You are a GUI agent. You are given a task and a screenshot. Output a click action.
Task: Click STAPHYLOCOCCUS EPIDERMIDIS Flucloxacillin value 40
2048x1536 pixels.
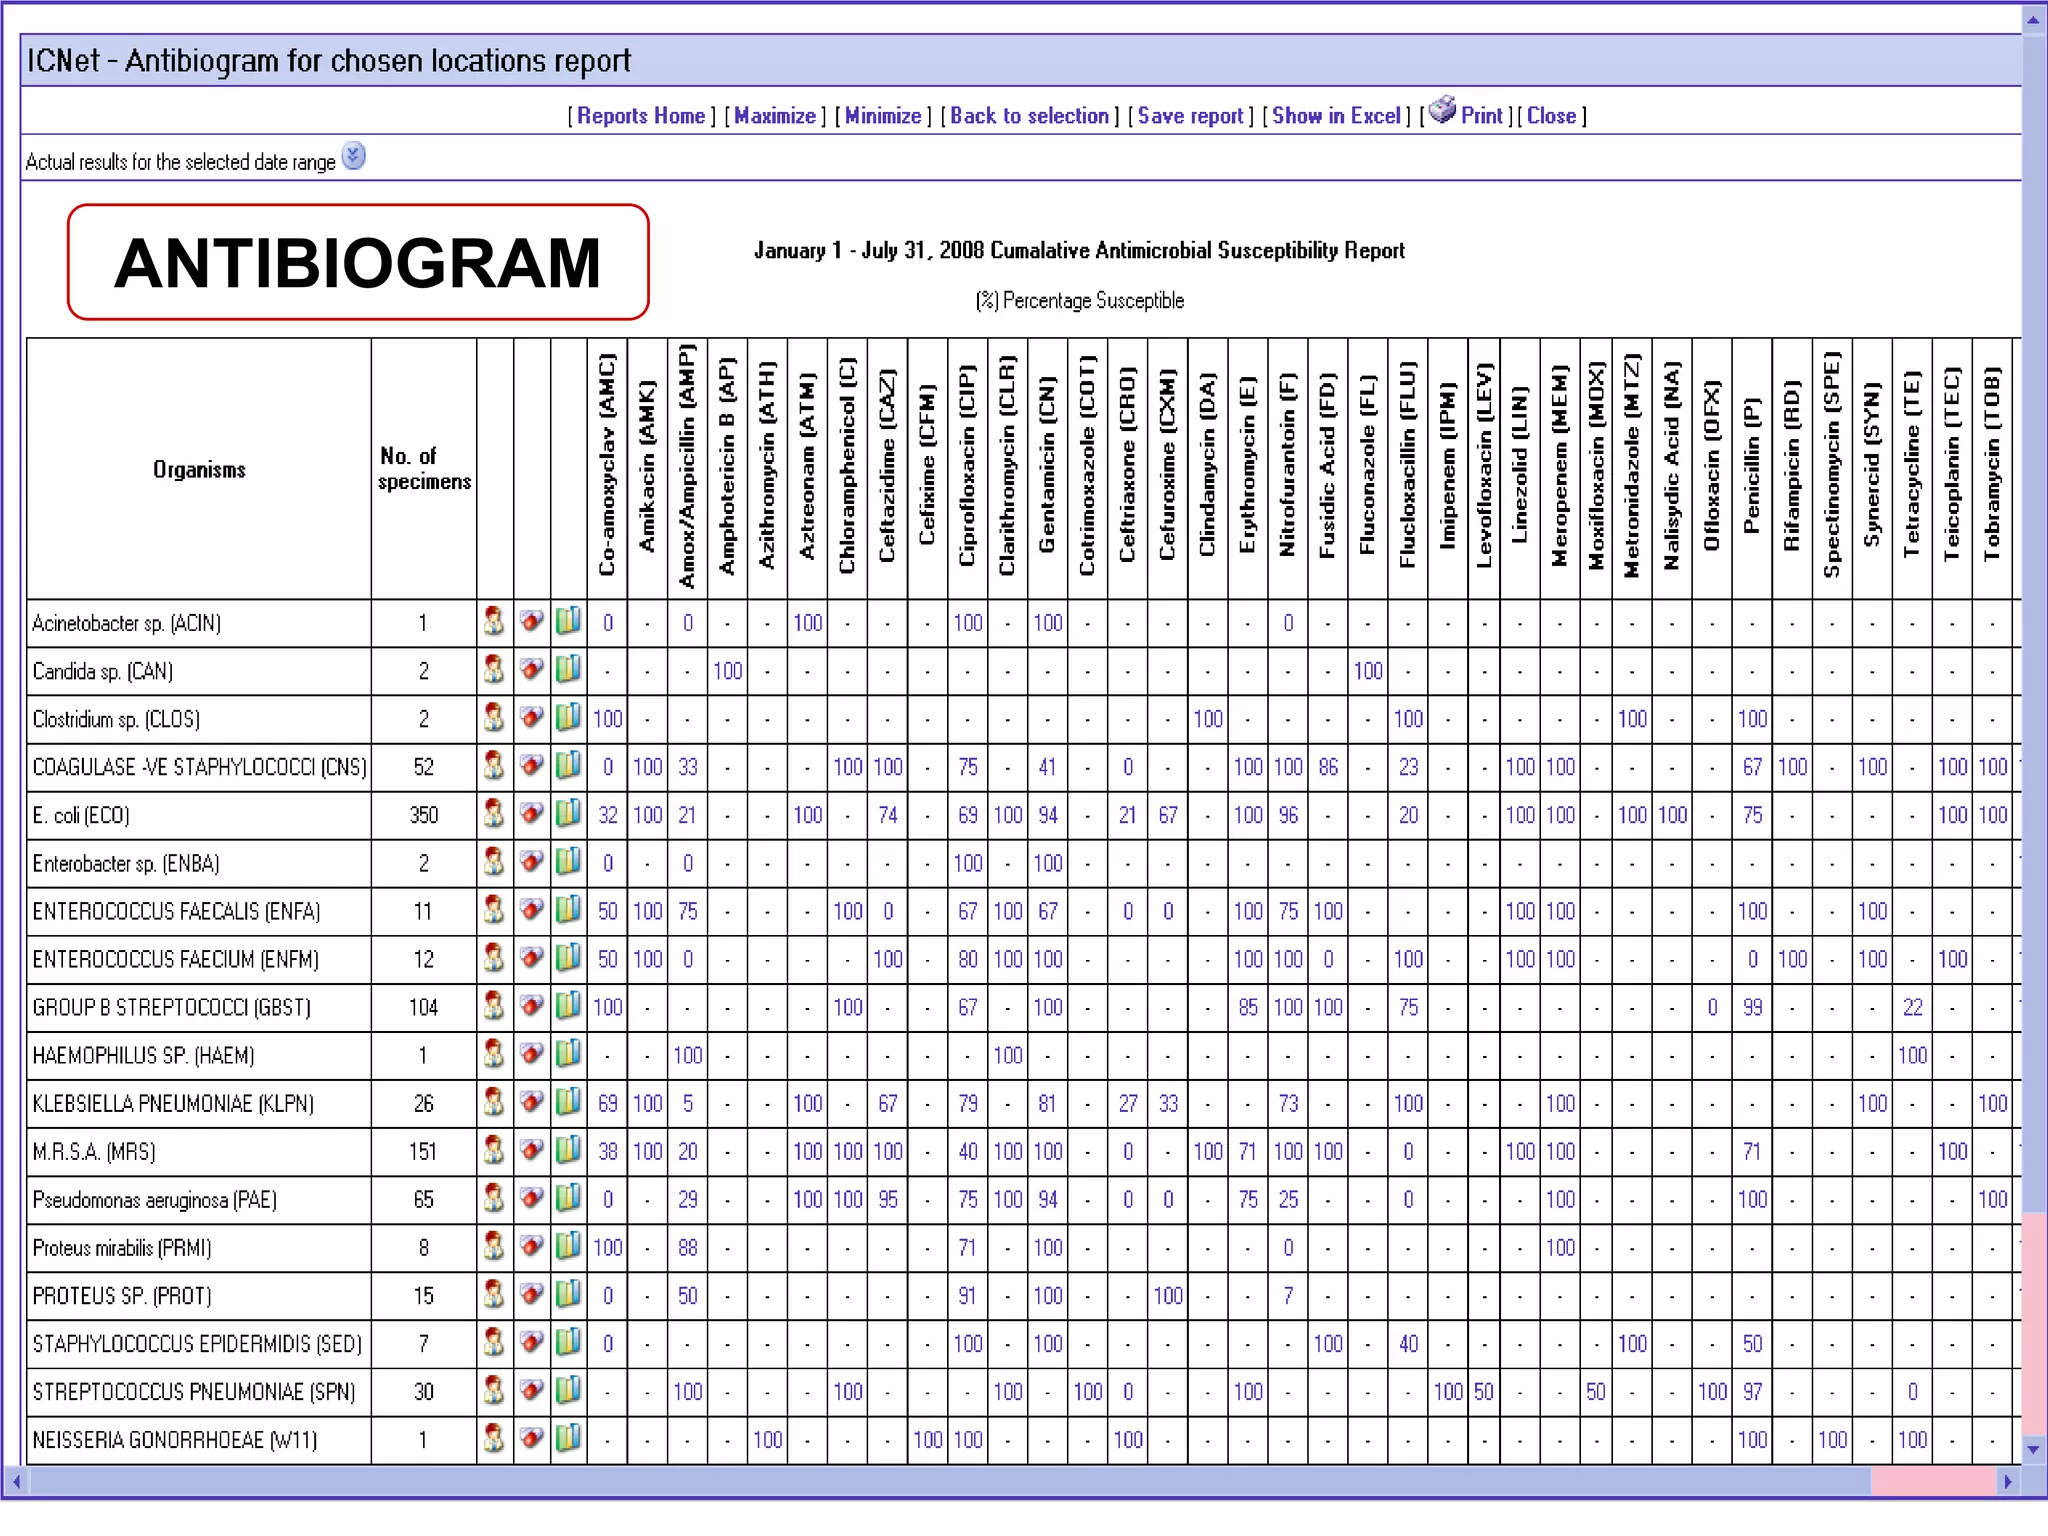click(1408, 1343)
